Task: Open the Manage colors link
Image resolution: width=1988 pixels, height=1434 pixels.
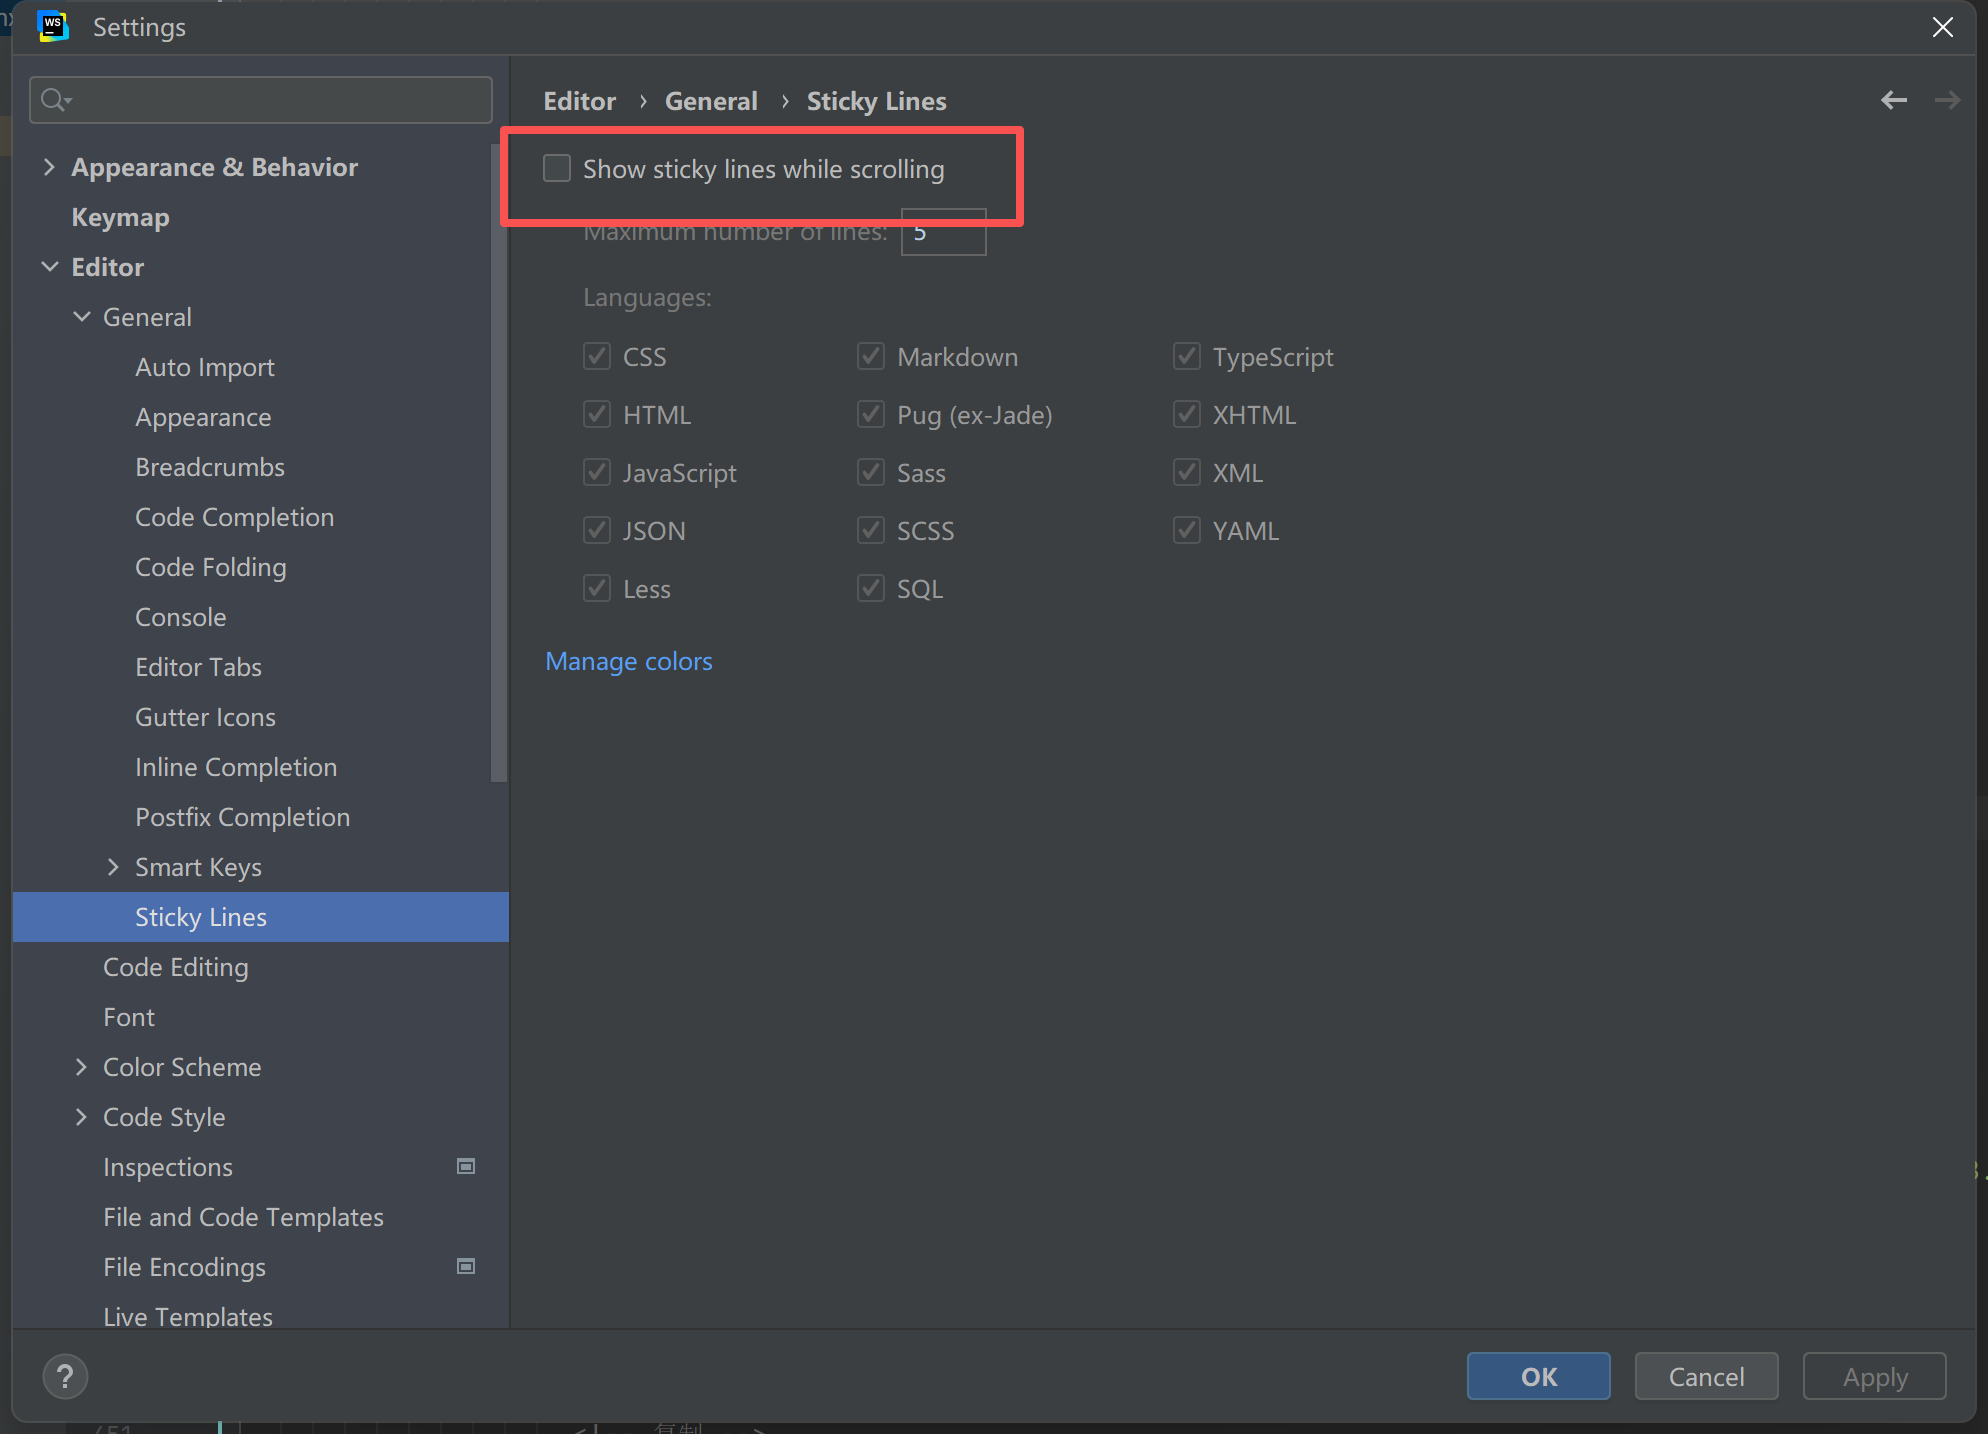Action: (628, 661)
